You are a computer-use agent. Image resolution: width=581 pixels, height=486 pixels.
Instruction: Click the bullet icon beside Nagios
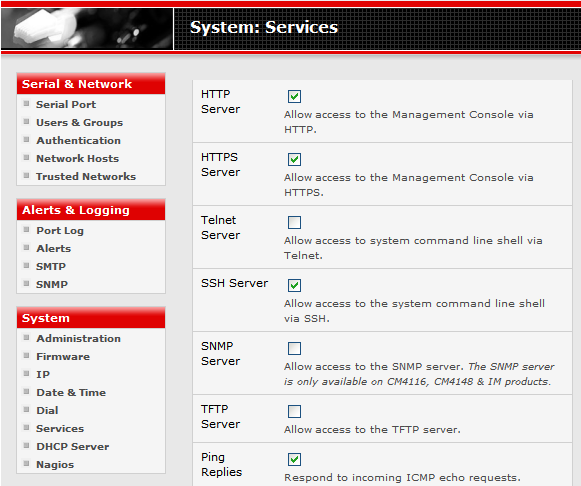pos(26,463)
